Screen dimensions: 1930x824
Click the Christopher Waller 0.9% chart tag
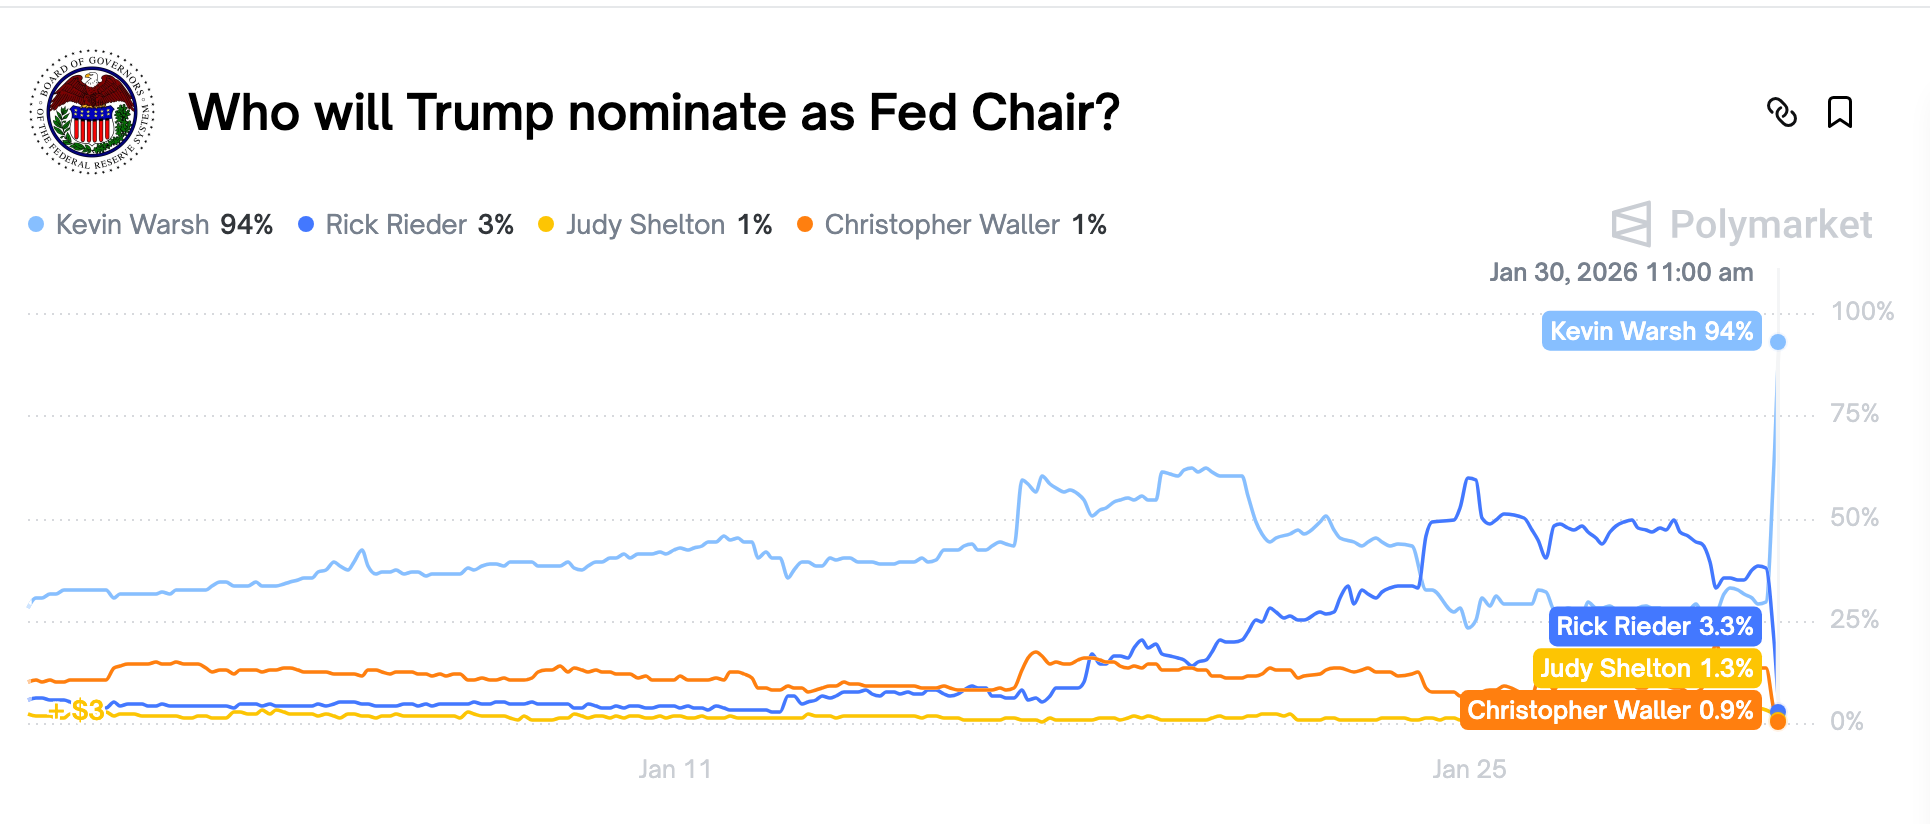[x=1610, y=710]
